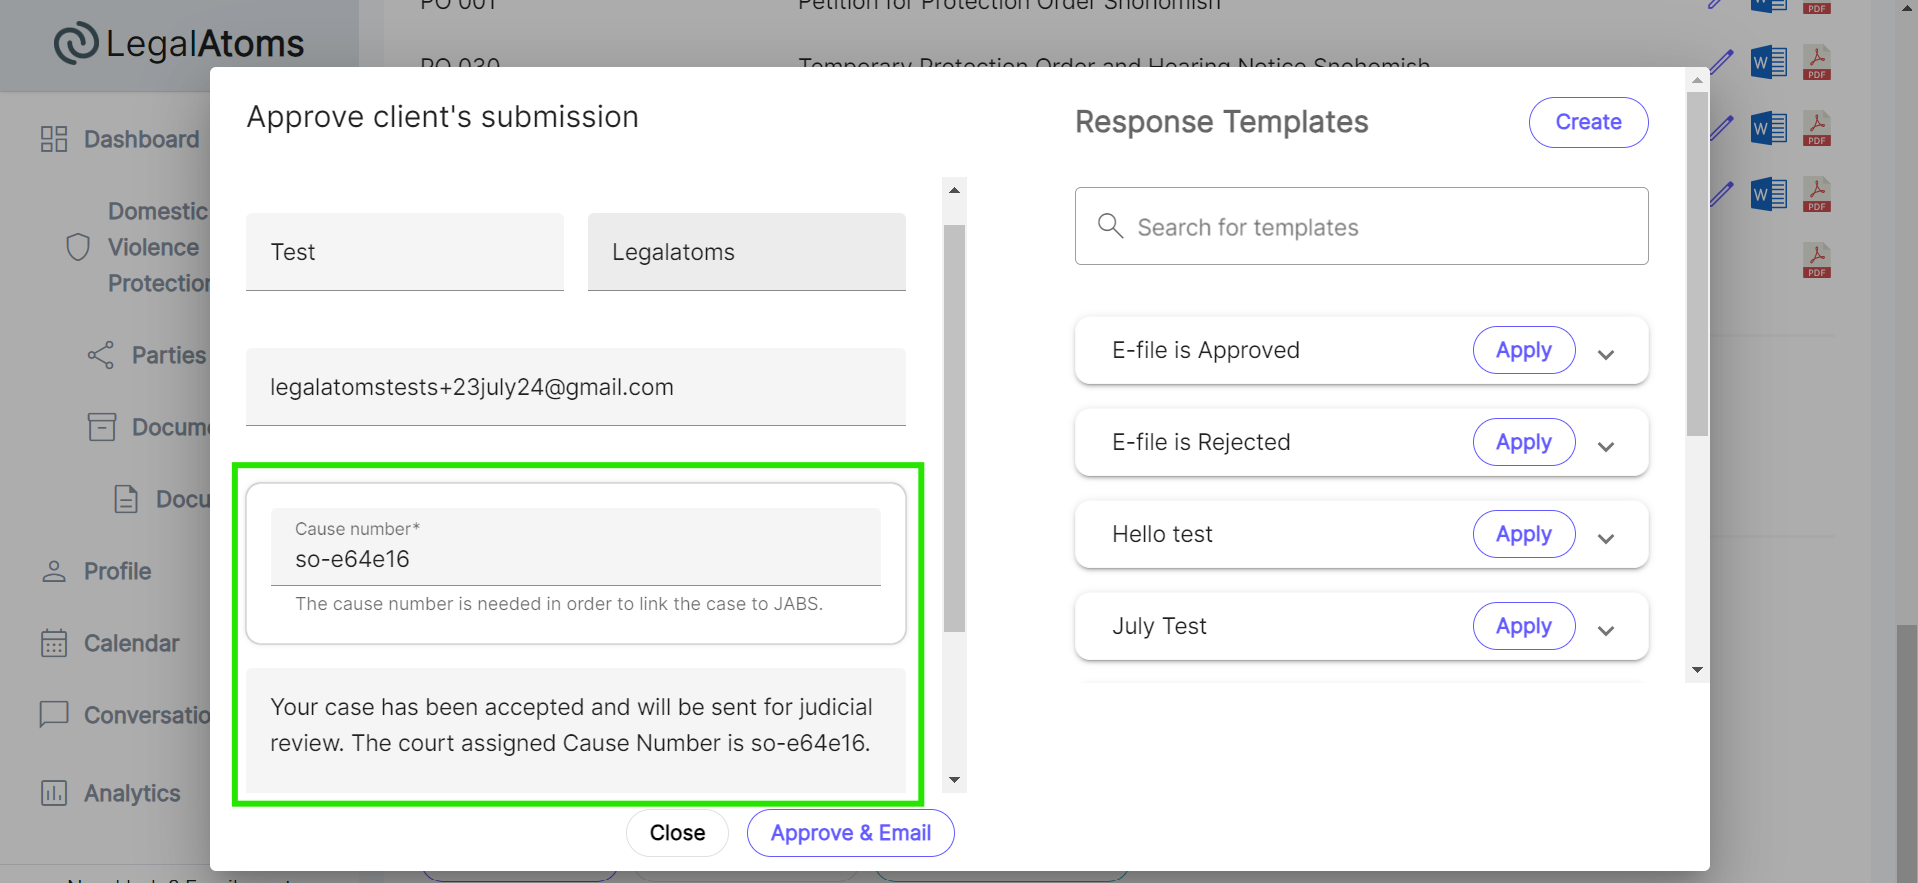Image resolution: width=1918 pixels, height=883 pixels.
Task: Click the Approve & Email button
Action: pos(851,833)
